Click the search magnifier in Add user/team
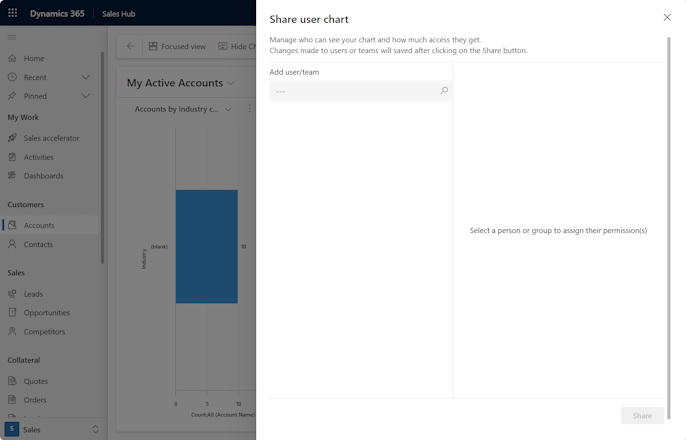This screenshot has height=440, width=687. click(444, 91)
